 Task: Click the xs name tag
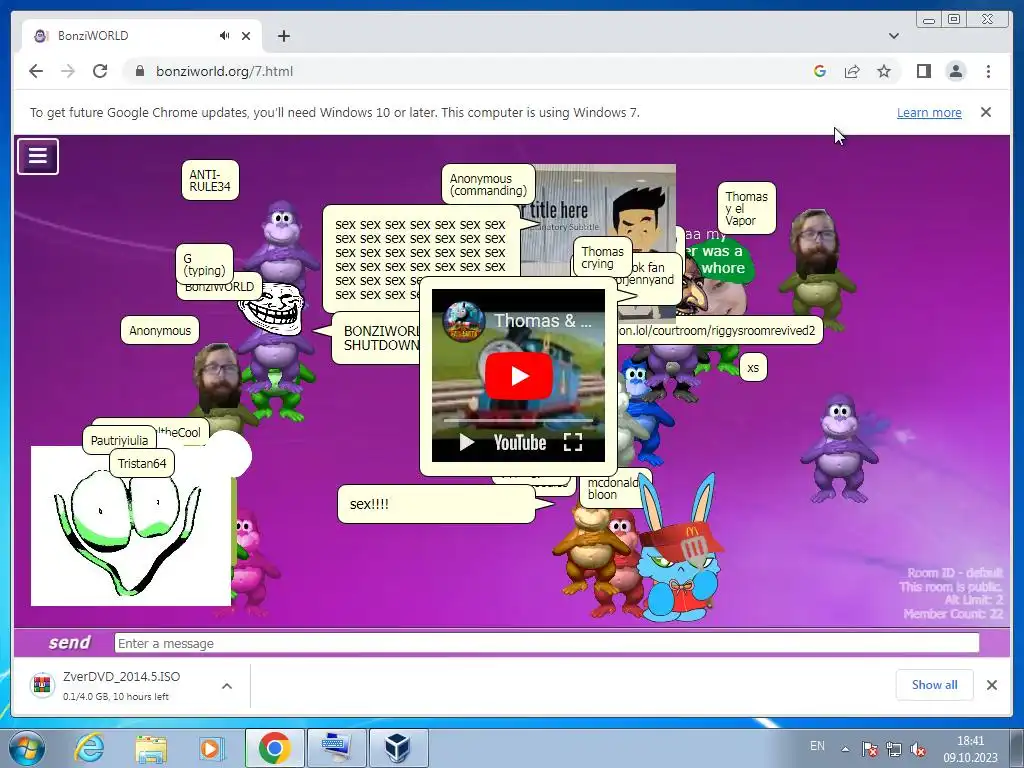(753, 368)
